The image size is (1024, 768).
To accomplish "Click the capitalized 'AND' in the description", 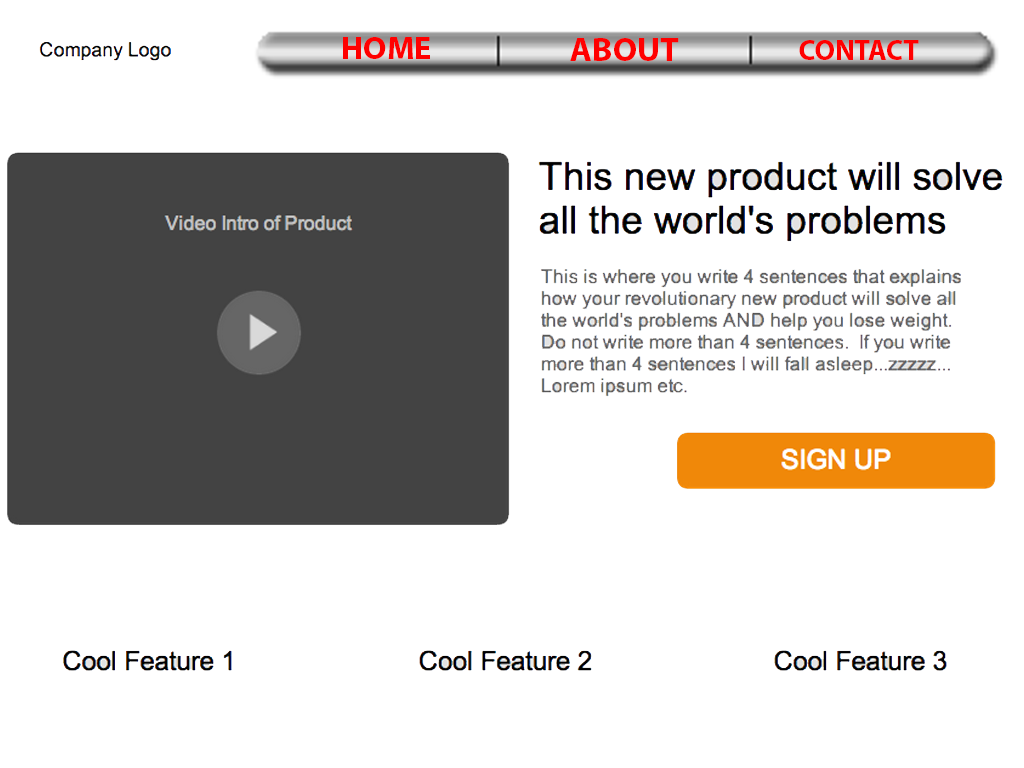I will [743, 321].
